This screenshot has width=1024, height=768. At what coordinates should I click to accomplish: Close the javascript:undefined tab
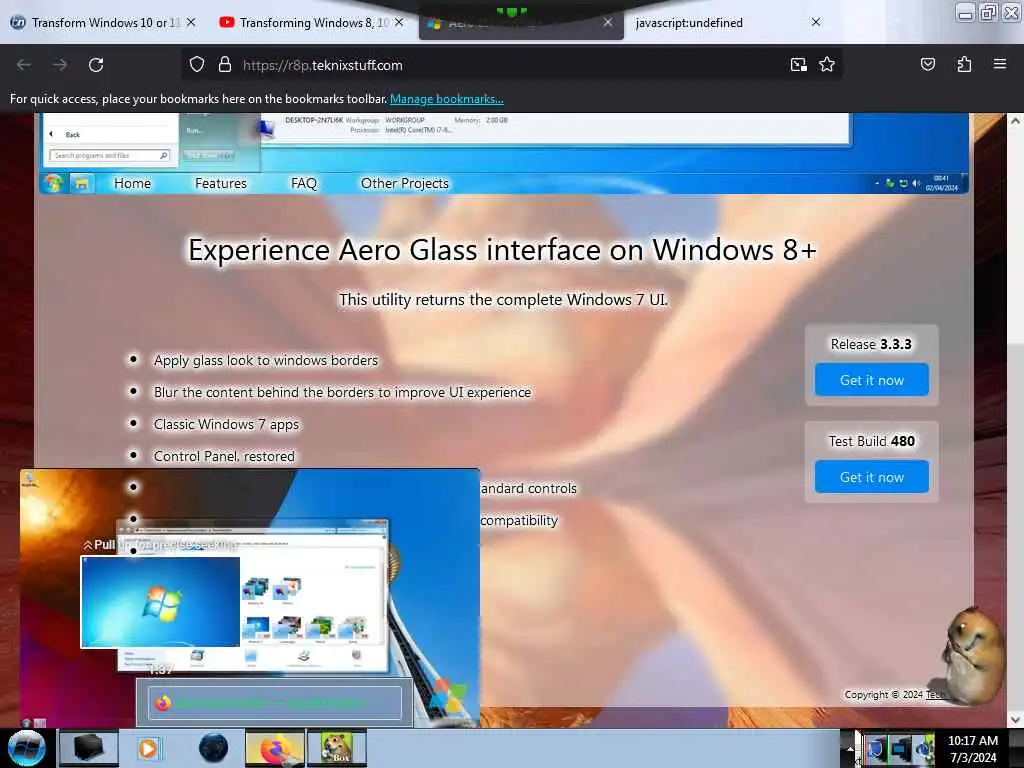[x=816, y=22]
